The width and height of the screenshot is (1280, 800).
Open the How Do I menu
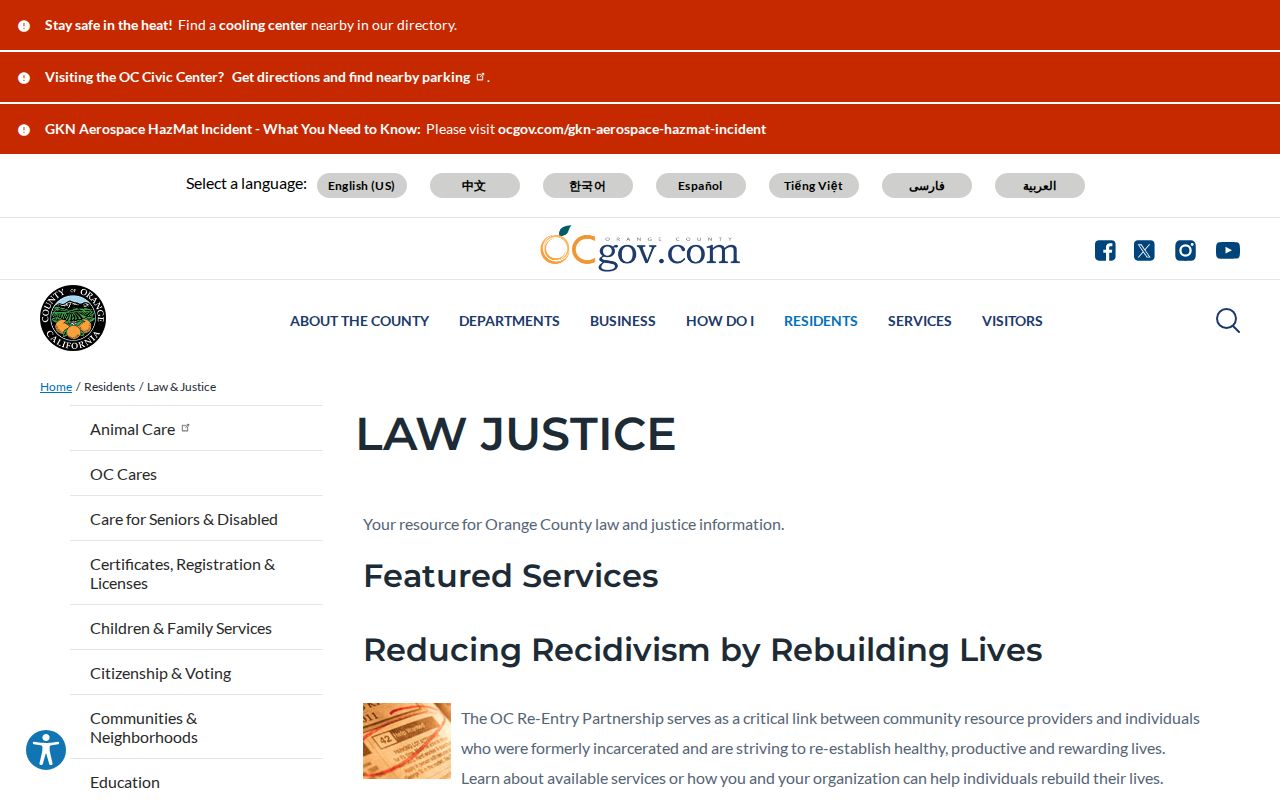point(720,321)
